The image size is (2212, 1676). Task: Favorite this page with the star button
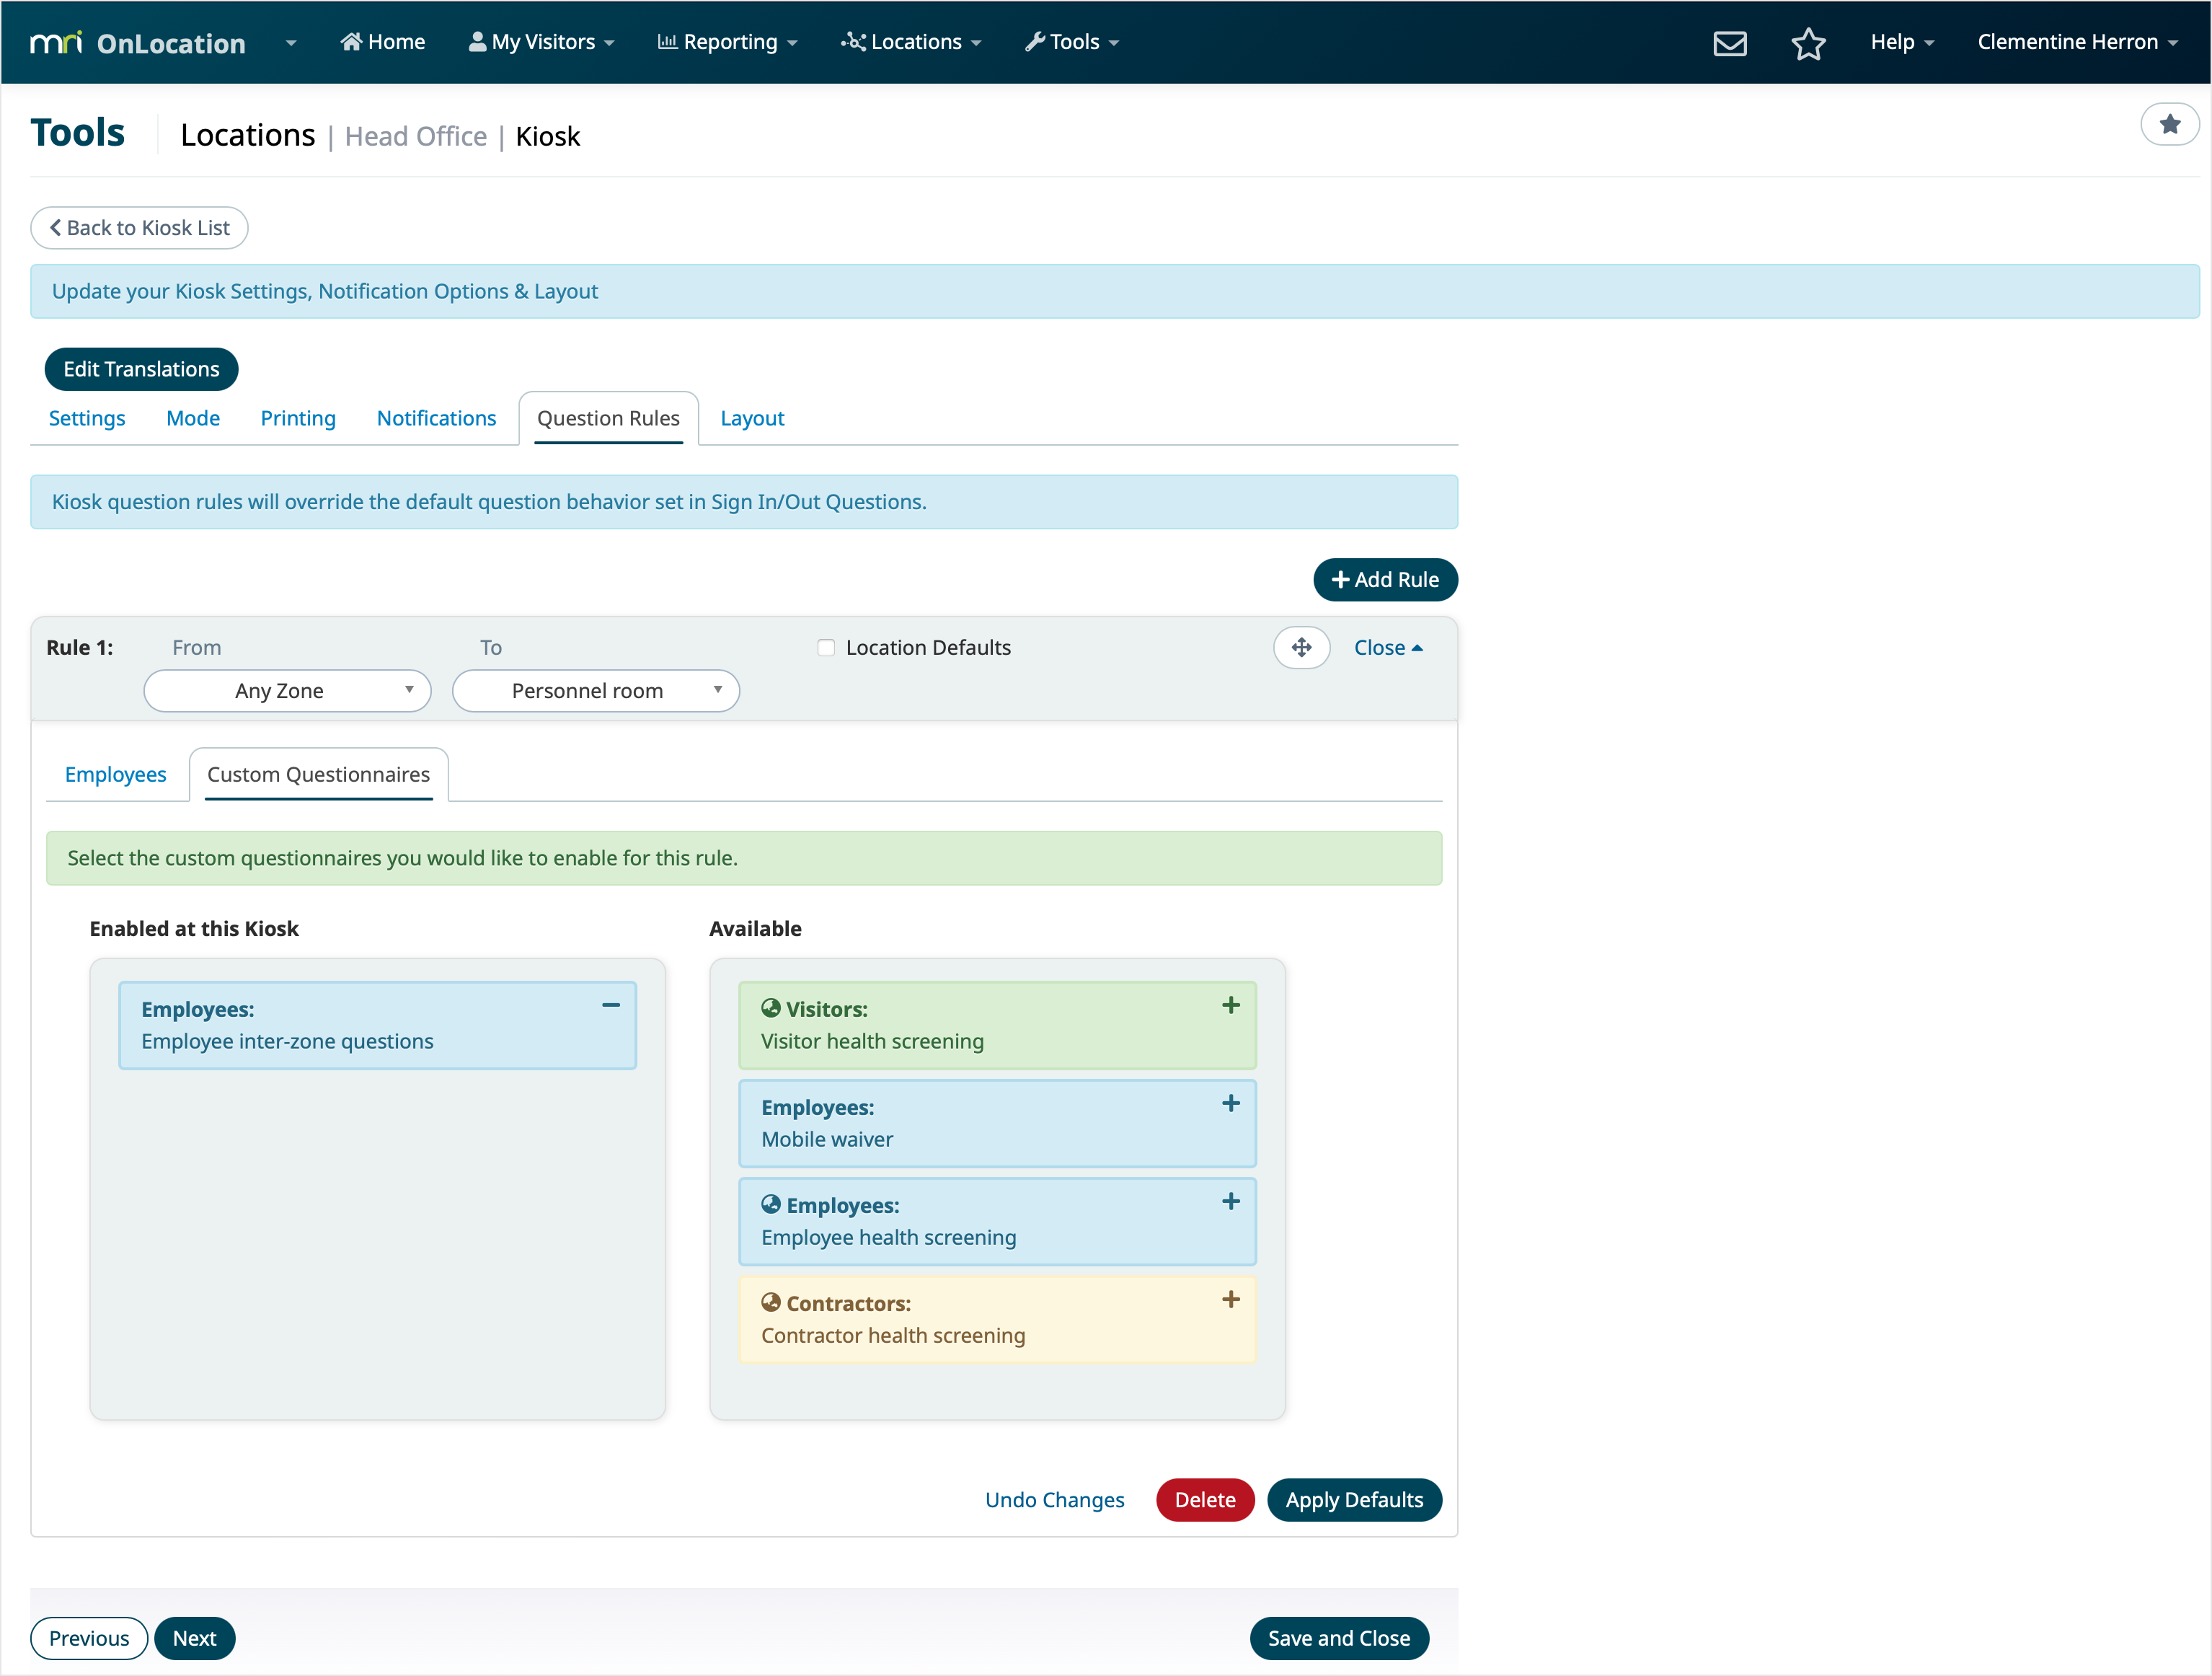pyautogui.click(x=2169, y=125)
